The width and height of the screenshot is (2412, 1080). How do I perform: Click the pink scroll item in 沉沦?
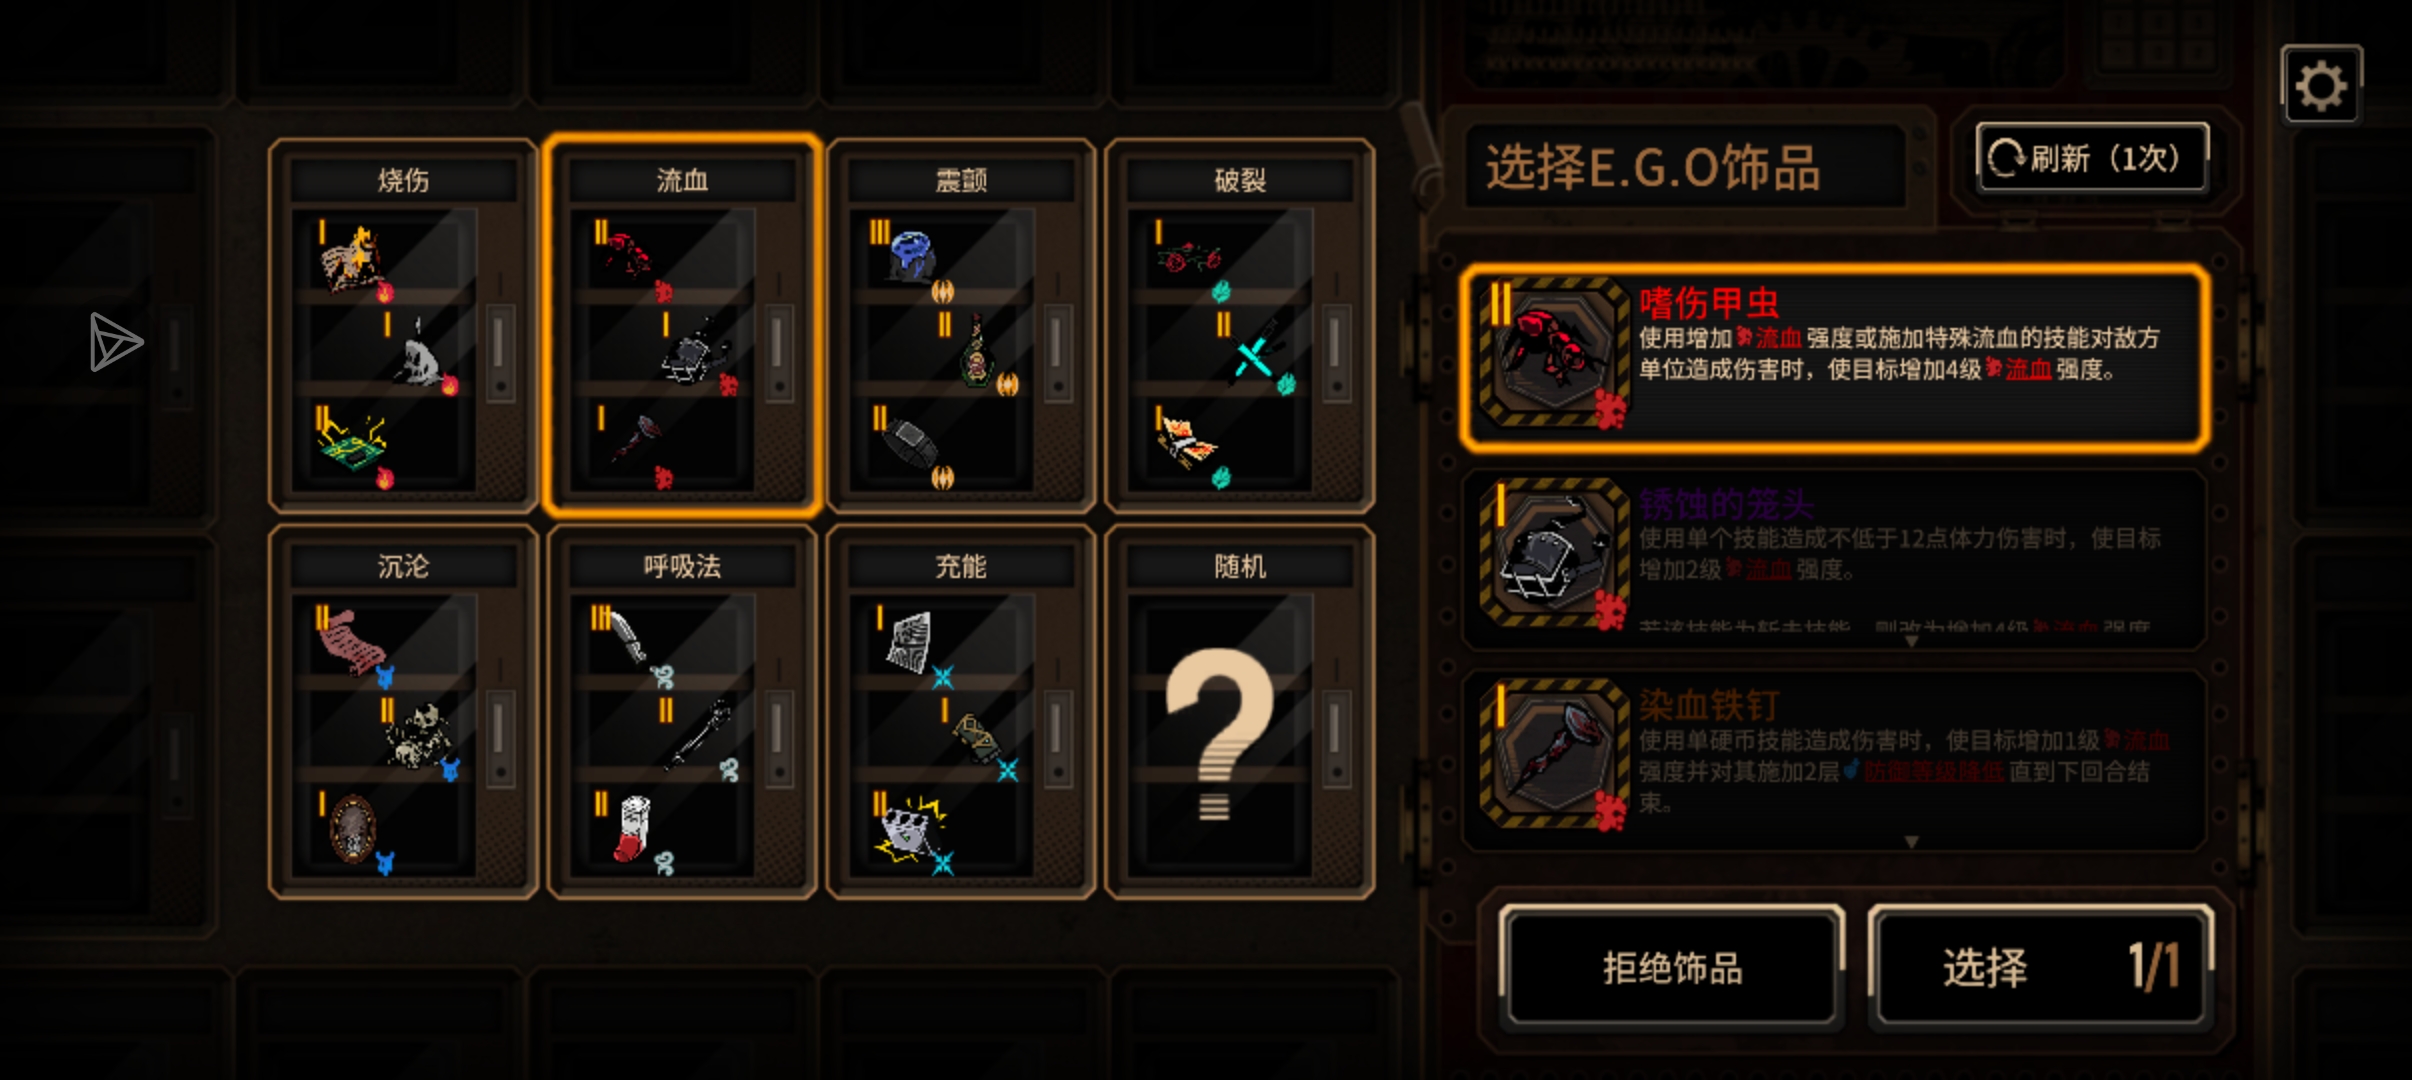(352, 641)
